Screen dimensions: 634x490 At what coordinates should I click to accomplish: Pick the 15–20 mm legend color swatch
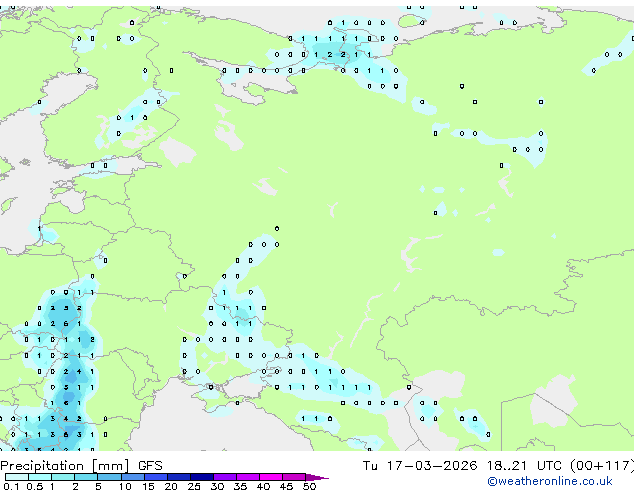pyautogui.click(x=156, y=477)
